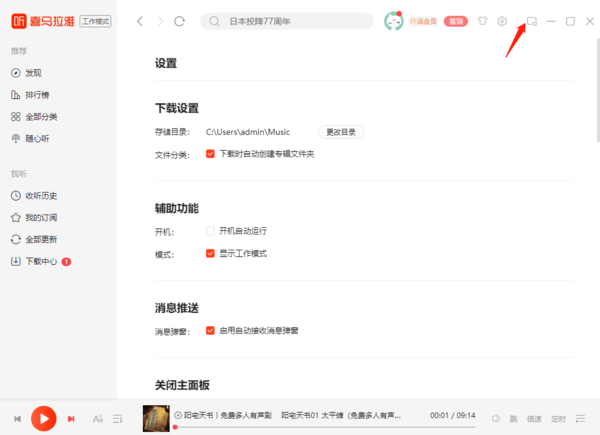Open settings via the gear icon
Image resolution: width=600 pixels, height=435 pixels.
click(x=502, y=21)
